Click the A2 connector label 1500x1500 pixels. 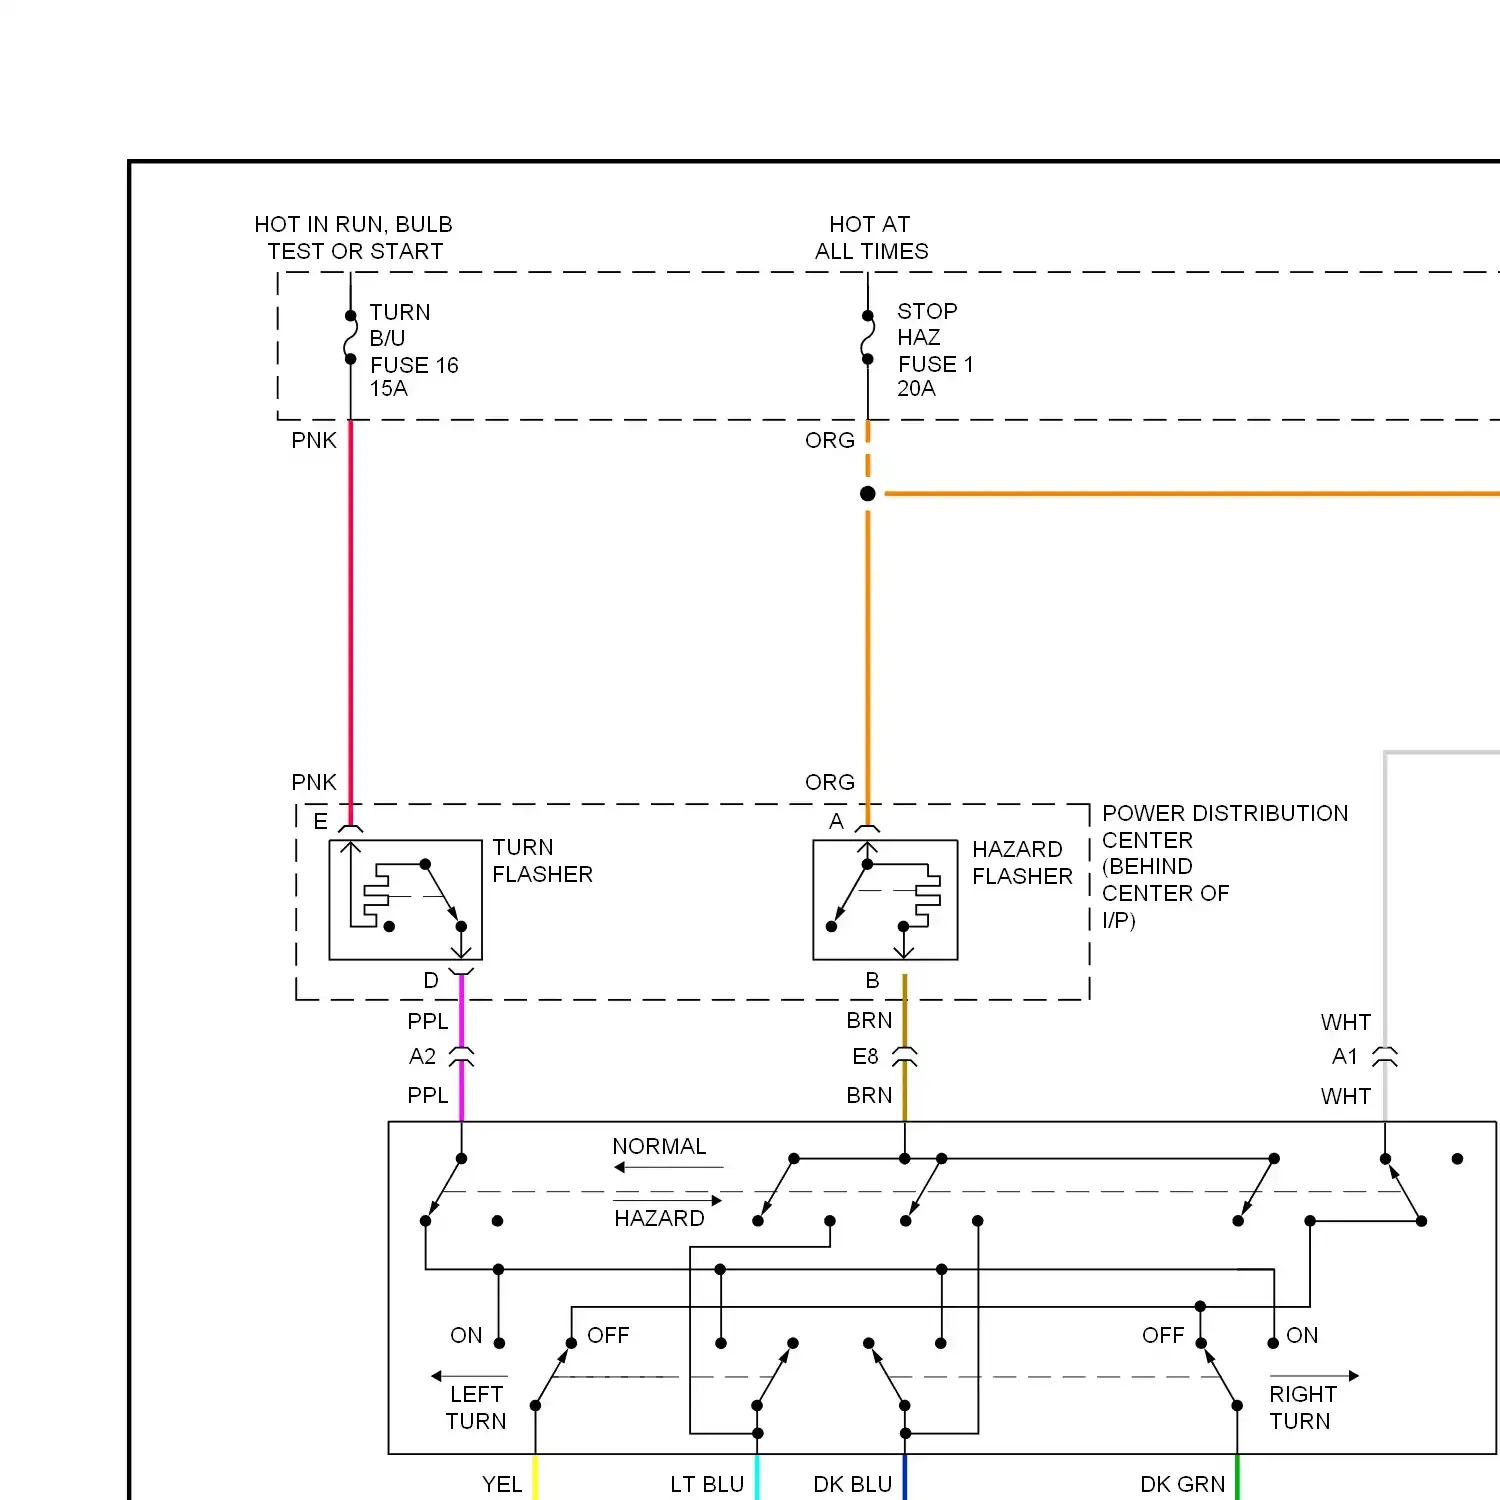[x=422, y=1057]
